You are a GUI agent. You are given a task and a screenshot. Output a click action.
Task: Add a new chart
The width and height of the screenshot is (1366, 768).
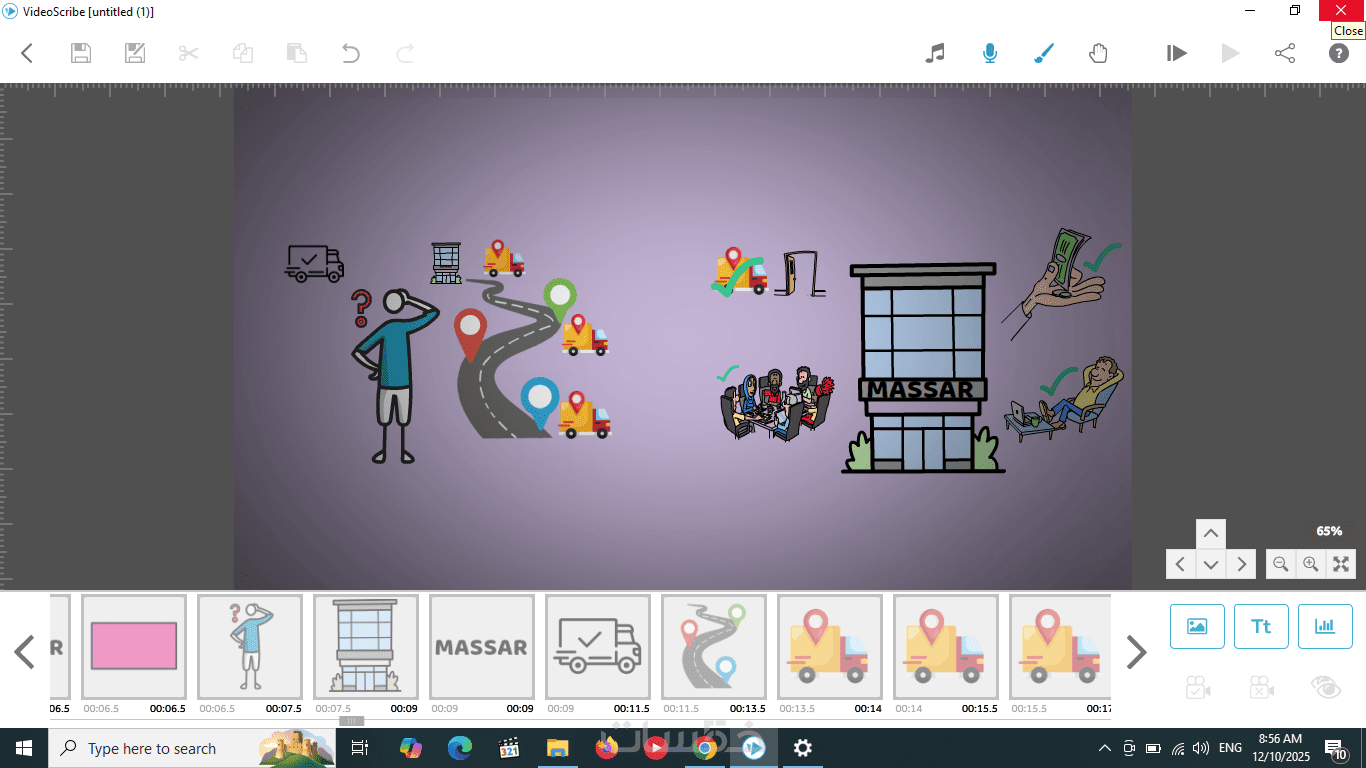click(x=1325, y=626)
